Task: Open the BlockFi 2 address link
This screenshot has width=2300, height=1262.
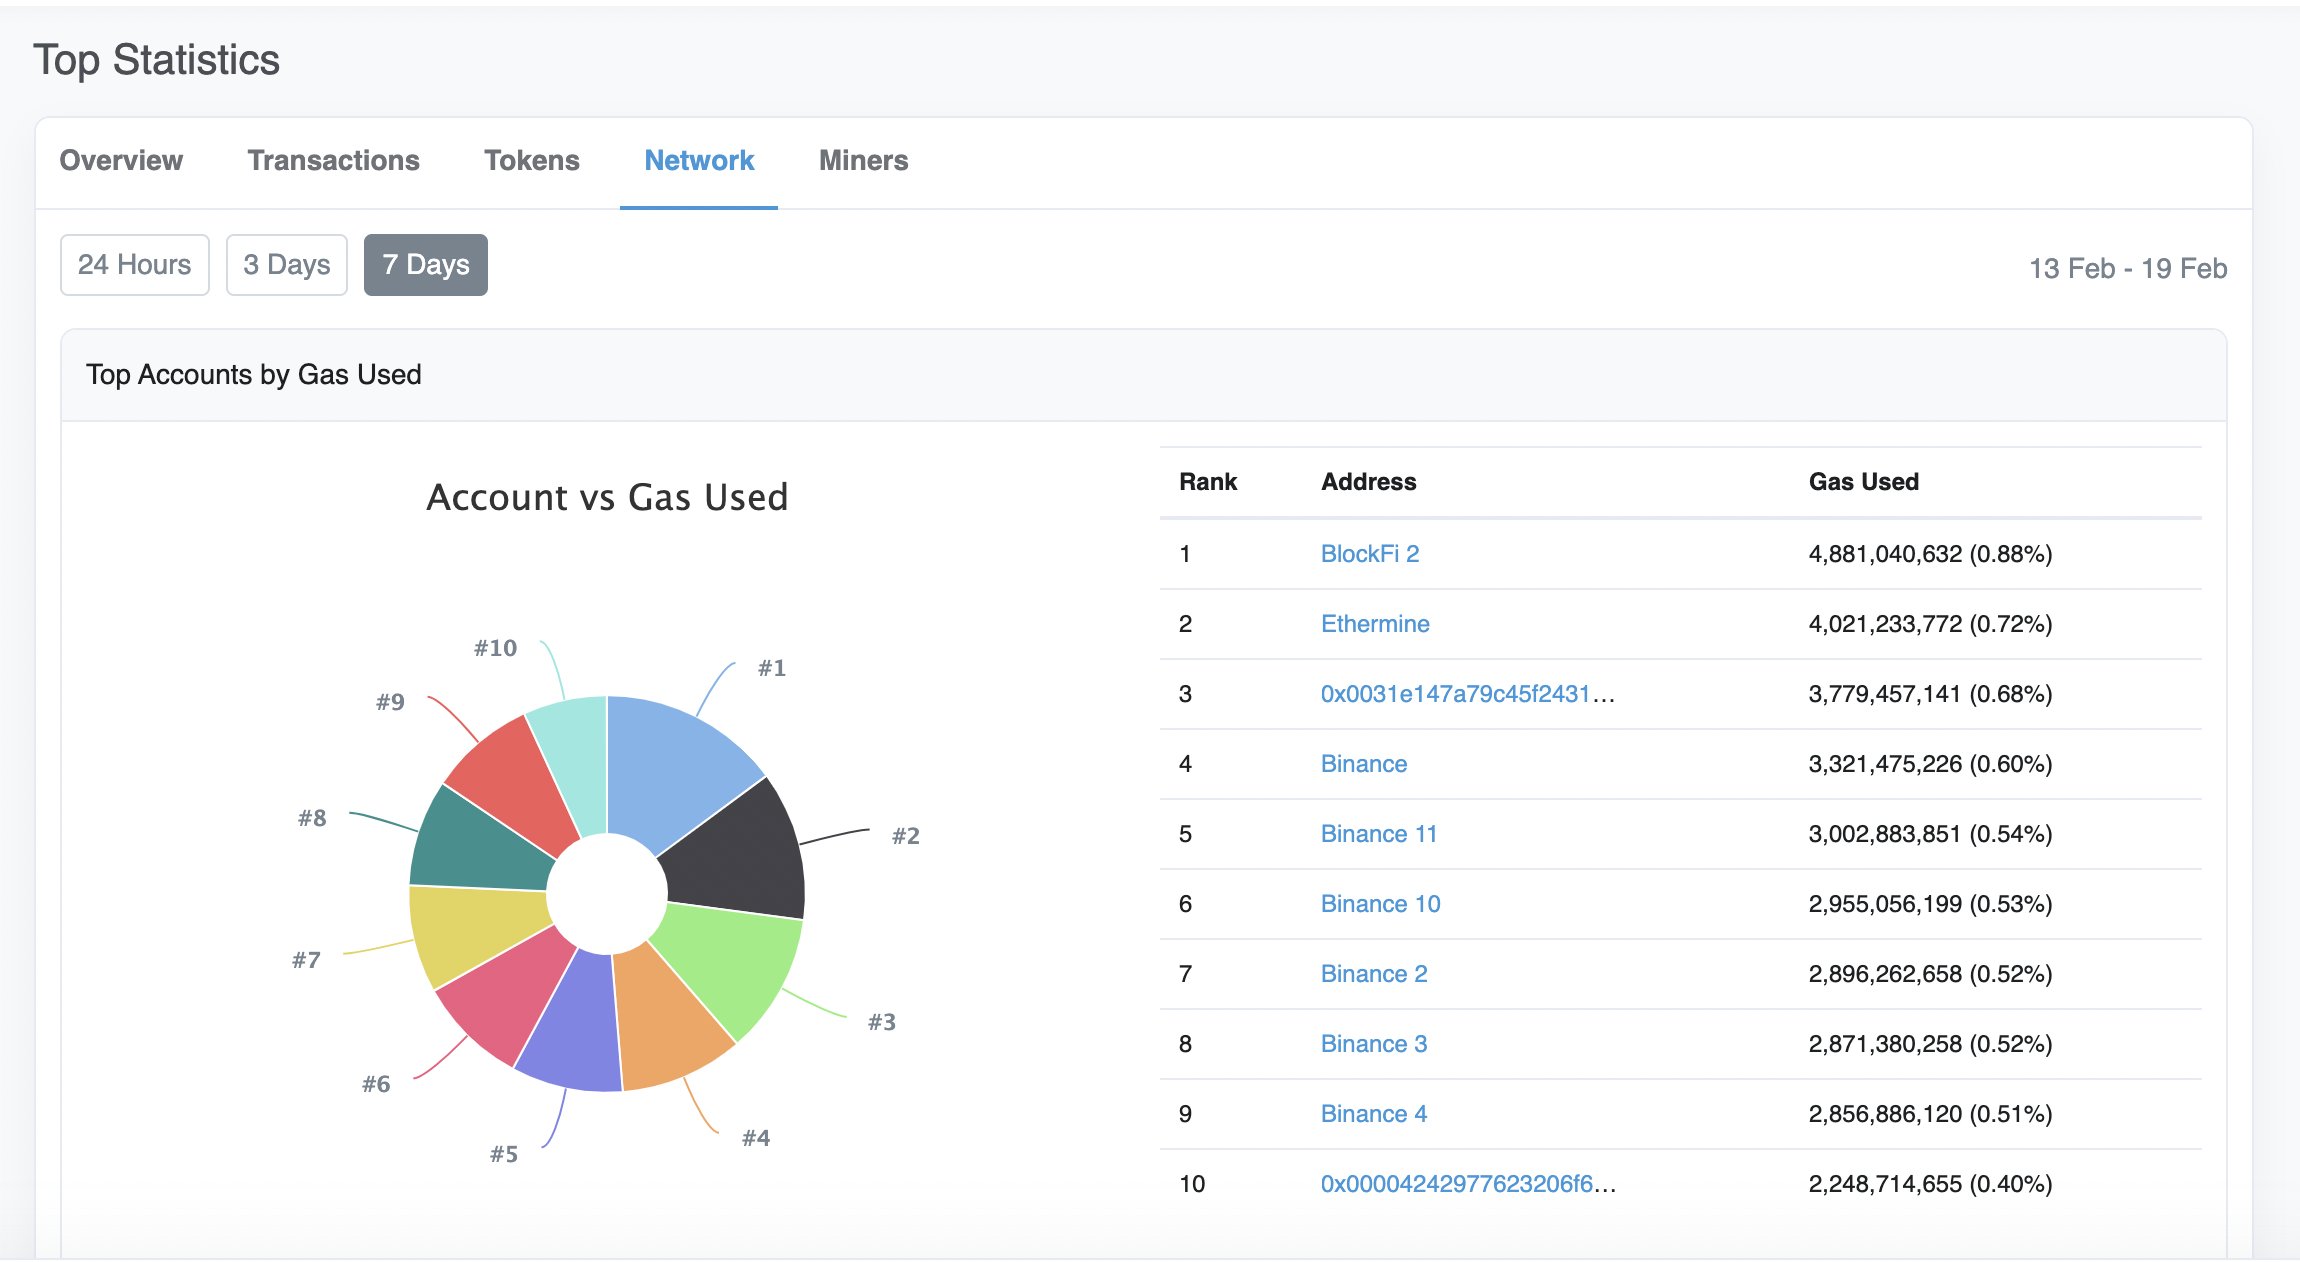Action: point(1369,554)
